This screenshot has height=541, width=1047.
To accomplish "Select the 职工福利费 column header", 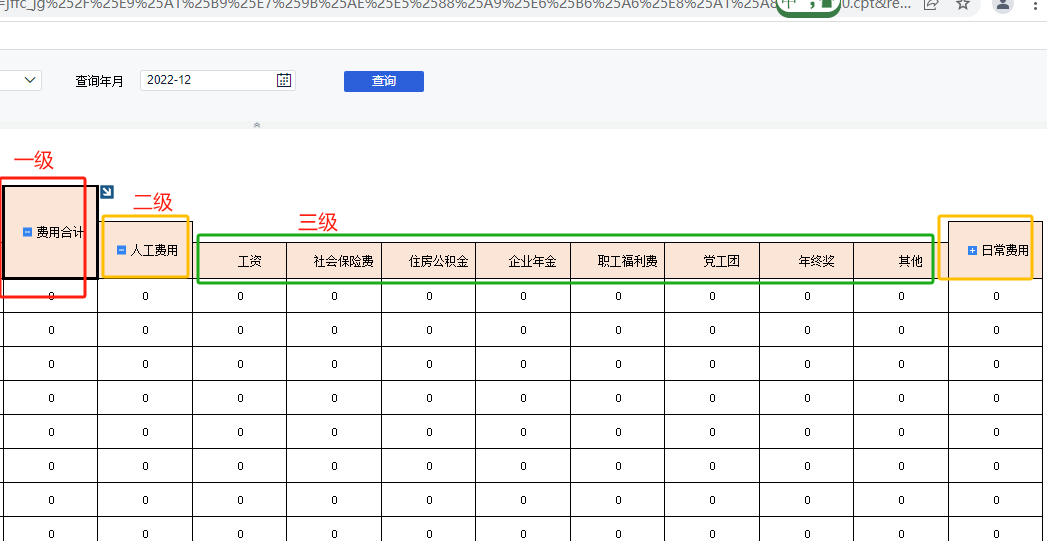I will [627, 262].
